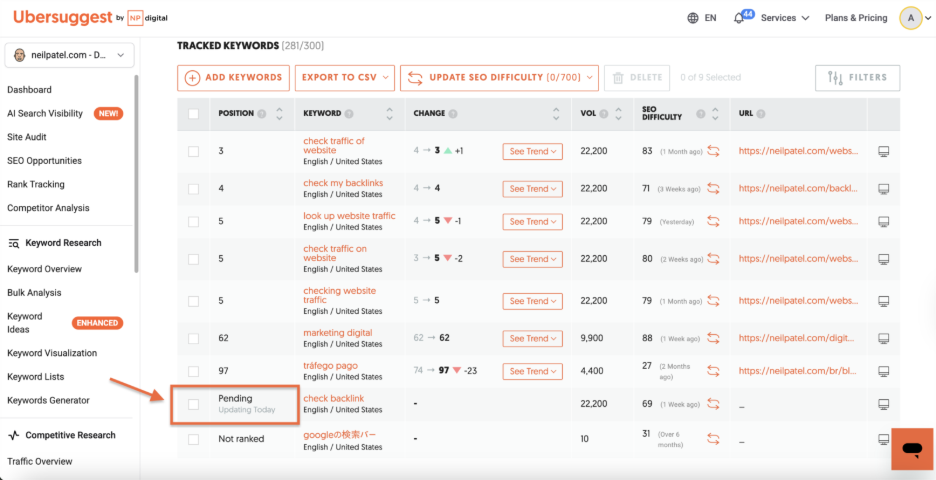Screen dimensions: 936x480
Task: Click the sidebar vertical scrollbar
Action: (137, 173)
